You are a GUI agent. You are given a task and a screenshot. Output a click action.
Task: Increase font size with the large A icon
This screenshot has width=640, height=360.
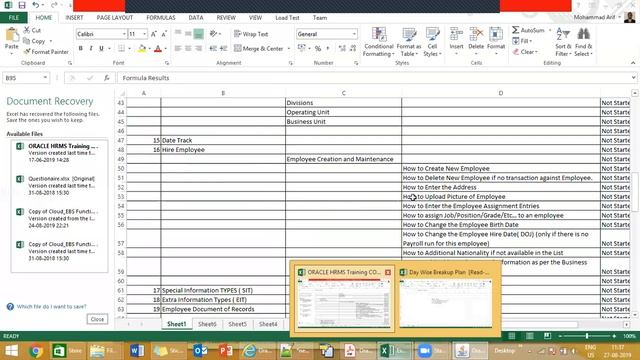click(154, 34)
